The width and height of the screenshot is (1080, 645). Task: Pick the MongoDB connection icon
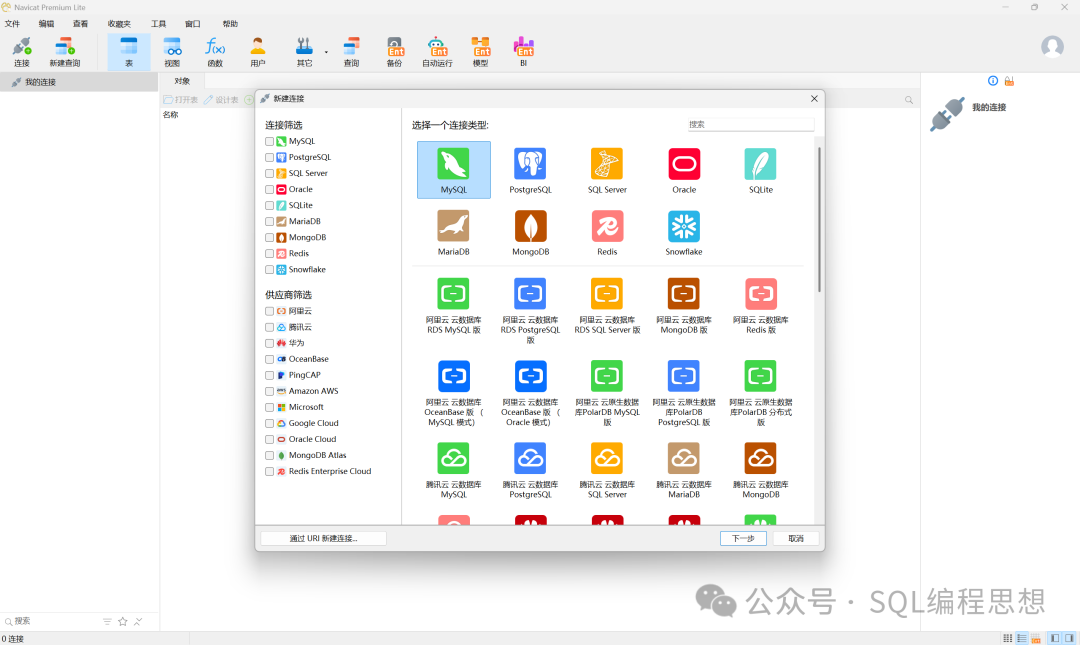(530, 227)
